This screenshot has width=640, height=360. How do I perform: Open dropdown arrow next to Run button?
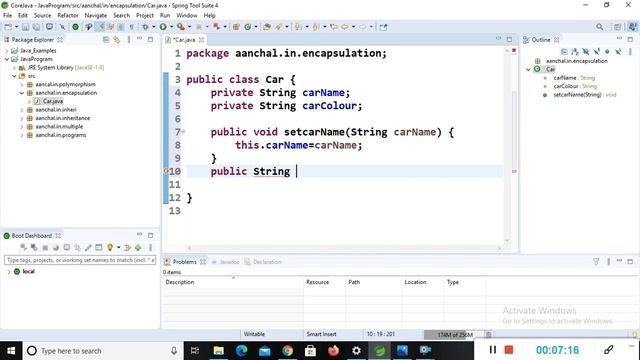171,27
